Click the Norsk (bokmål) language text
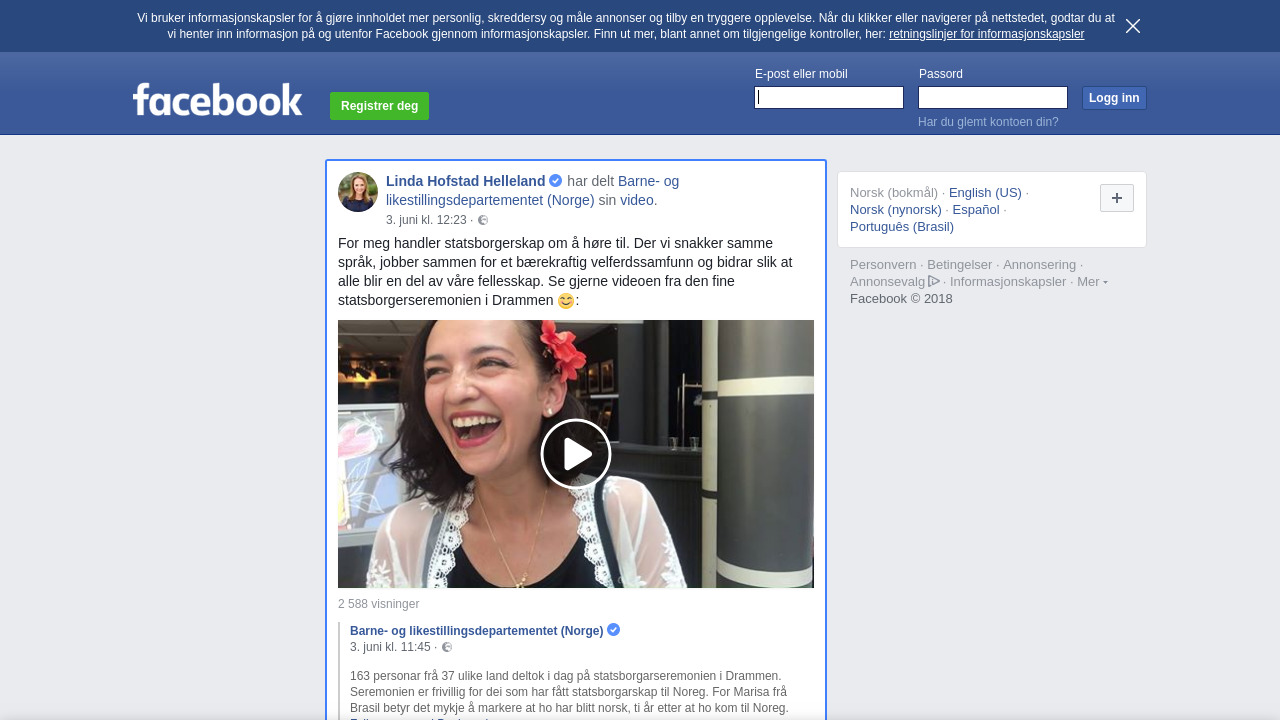 894,192
